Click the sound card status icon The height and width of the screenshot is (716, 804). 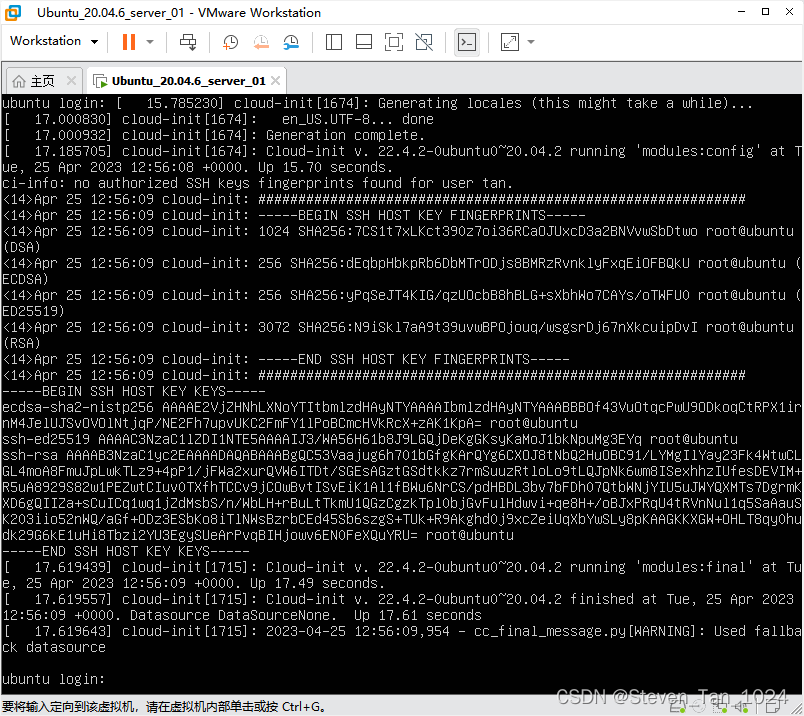pyautogui.click(x=740, y=707)
